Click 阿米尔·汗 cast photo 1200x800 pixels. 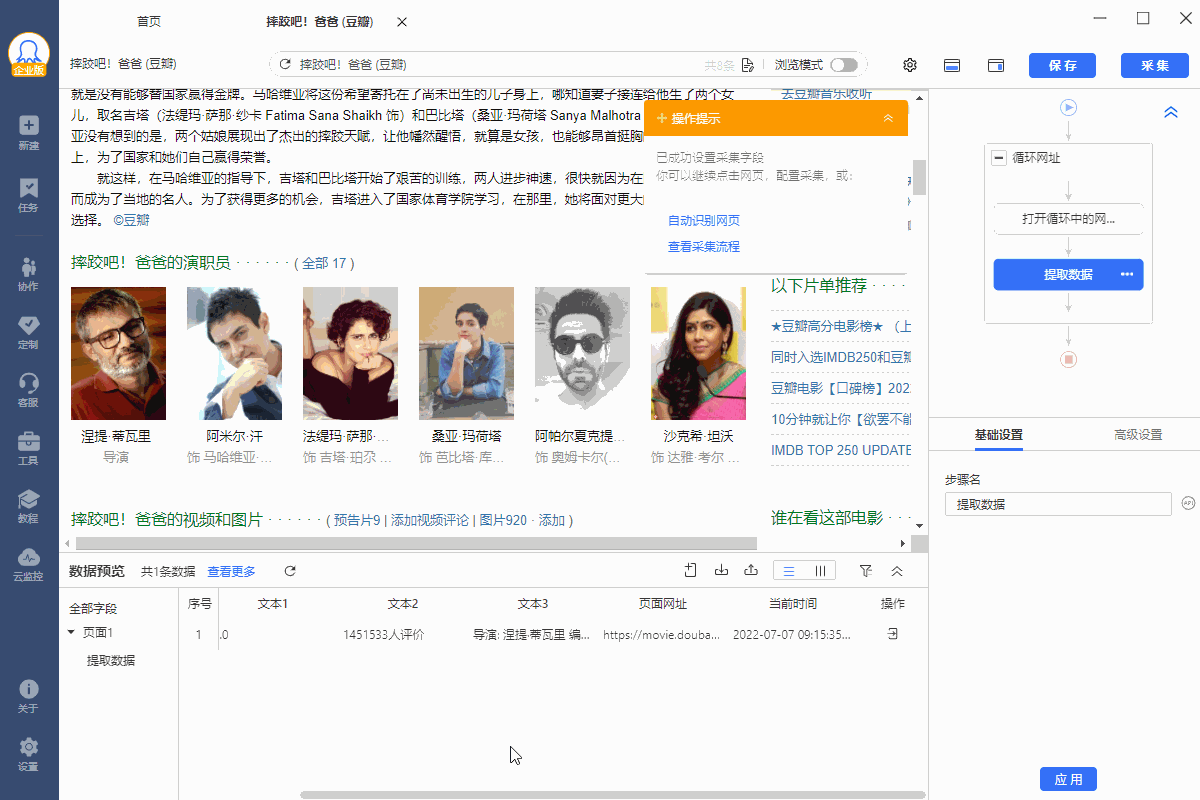(x=234, y=353)
